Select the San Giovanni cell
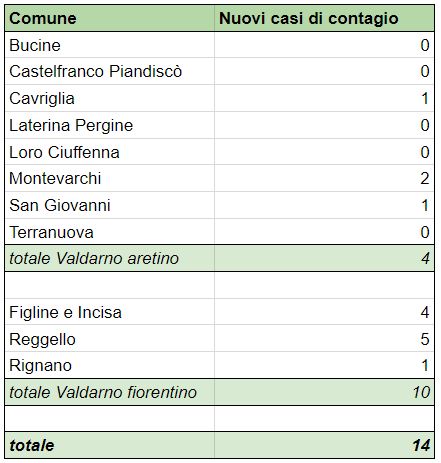 point(110,205)
